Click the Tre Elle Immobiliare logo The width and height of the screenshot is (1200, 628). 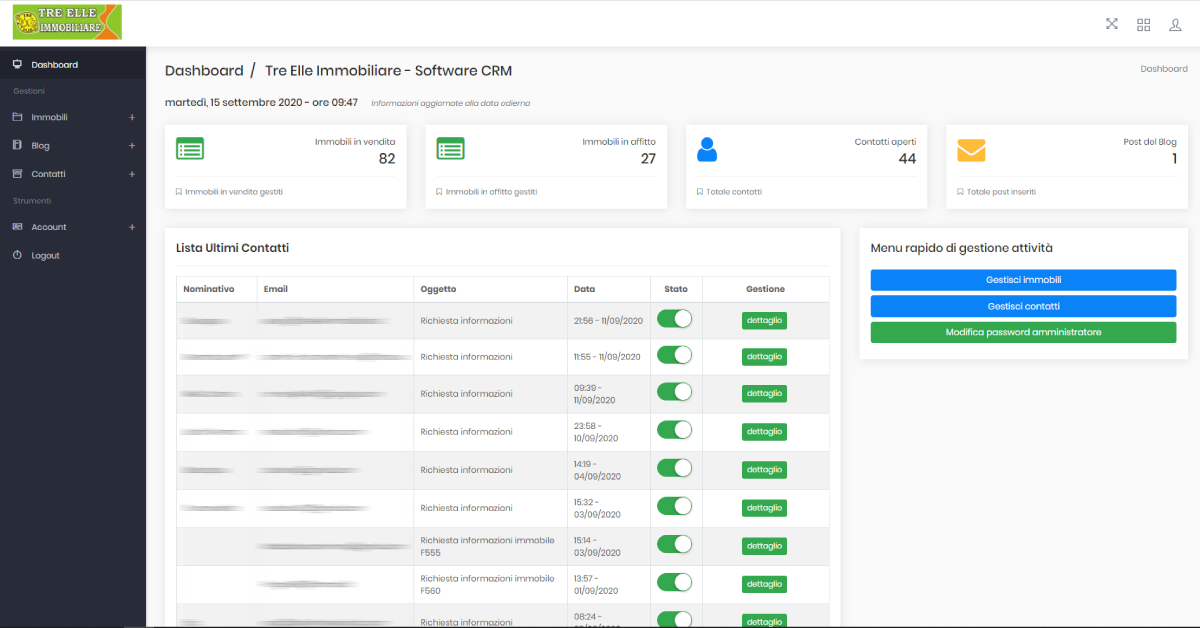coord(67,22)
